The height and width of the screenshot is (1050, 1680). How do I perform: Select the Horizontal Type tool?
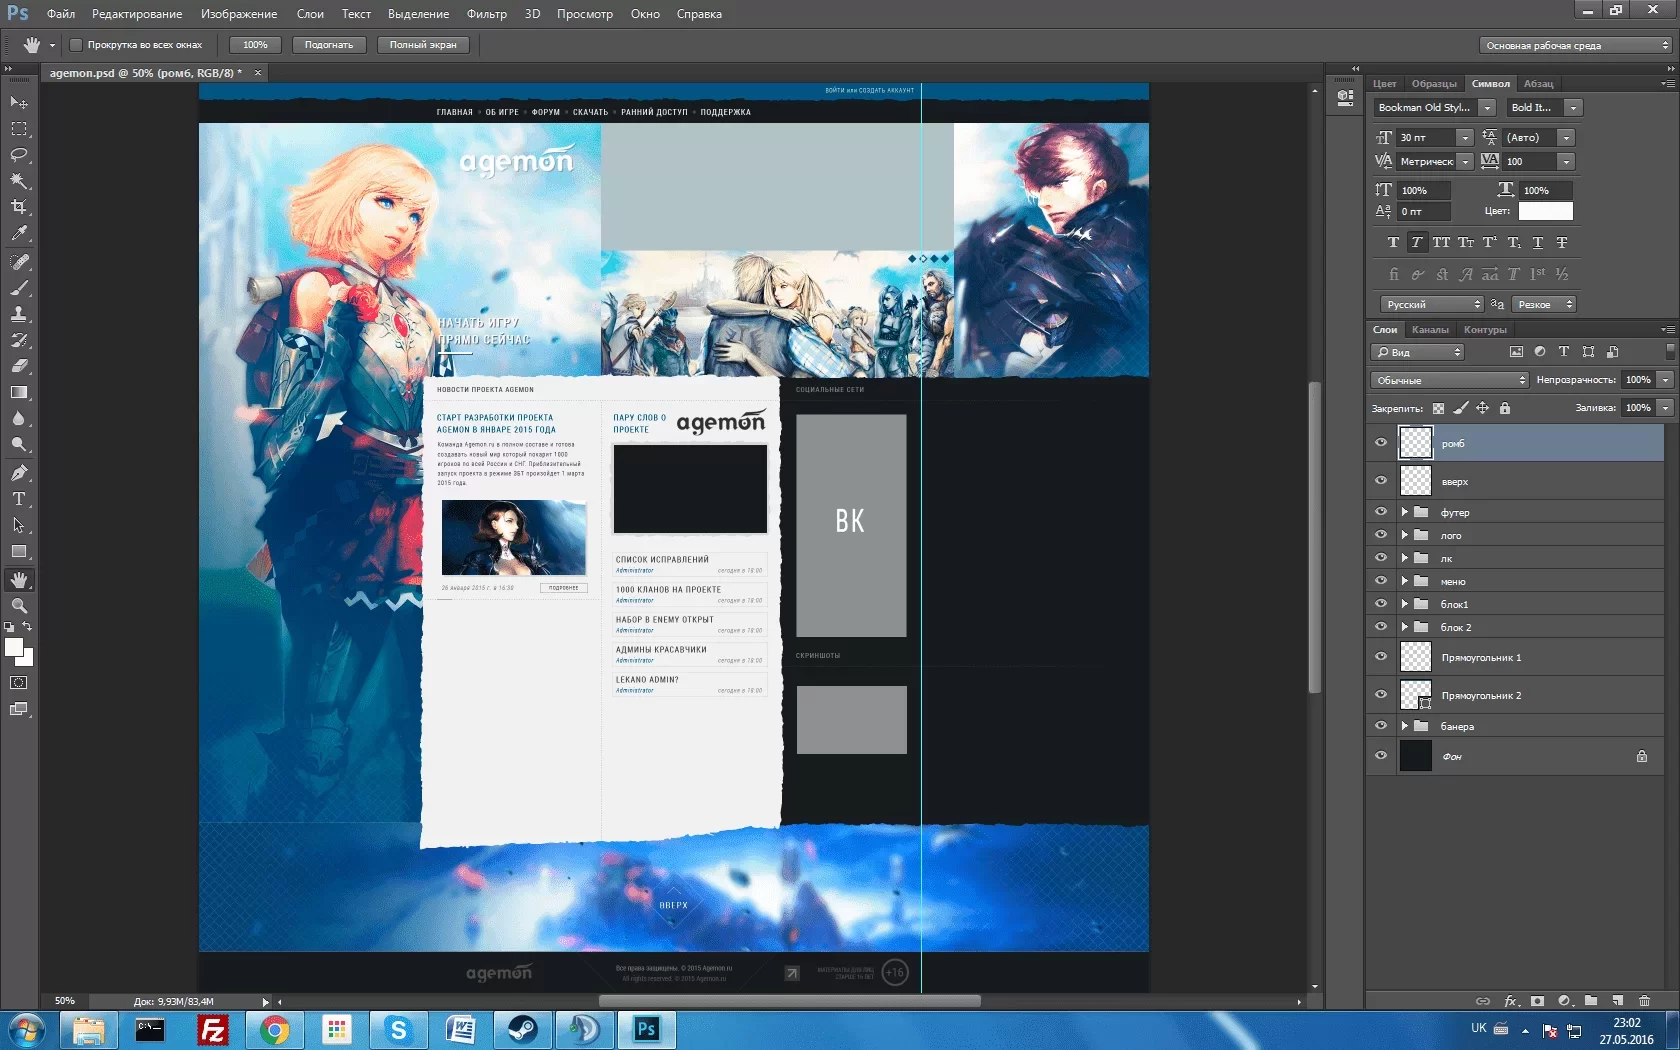(19, 499)
